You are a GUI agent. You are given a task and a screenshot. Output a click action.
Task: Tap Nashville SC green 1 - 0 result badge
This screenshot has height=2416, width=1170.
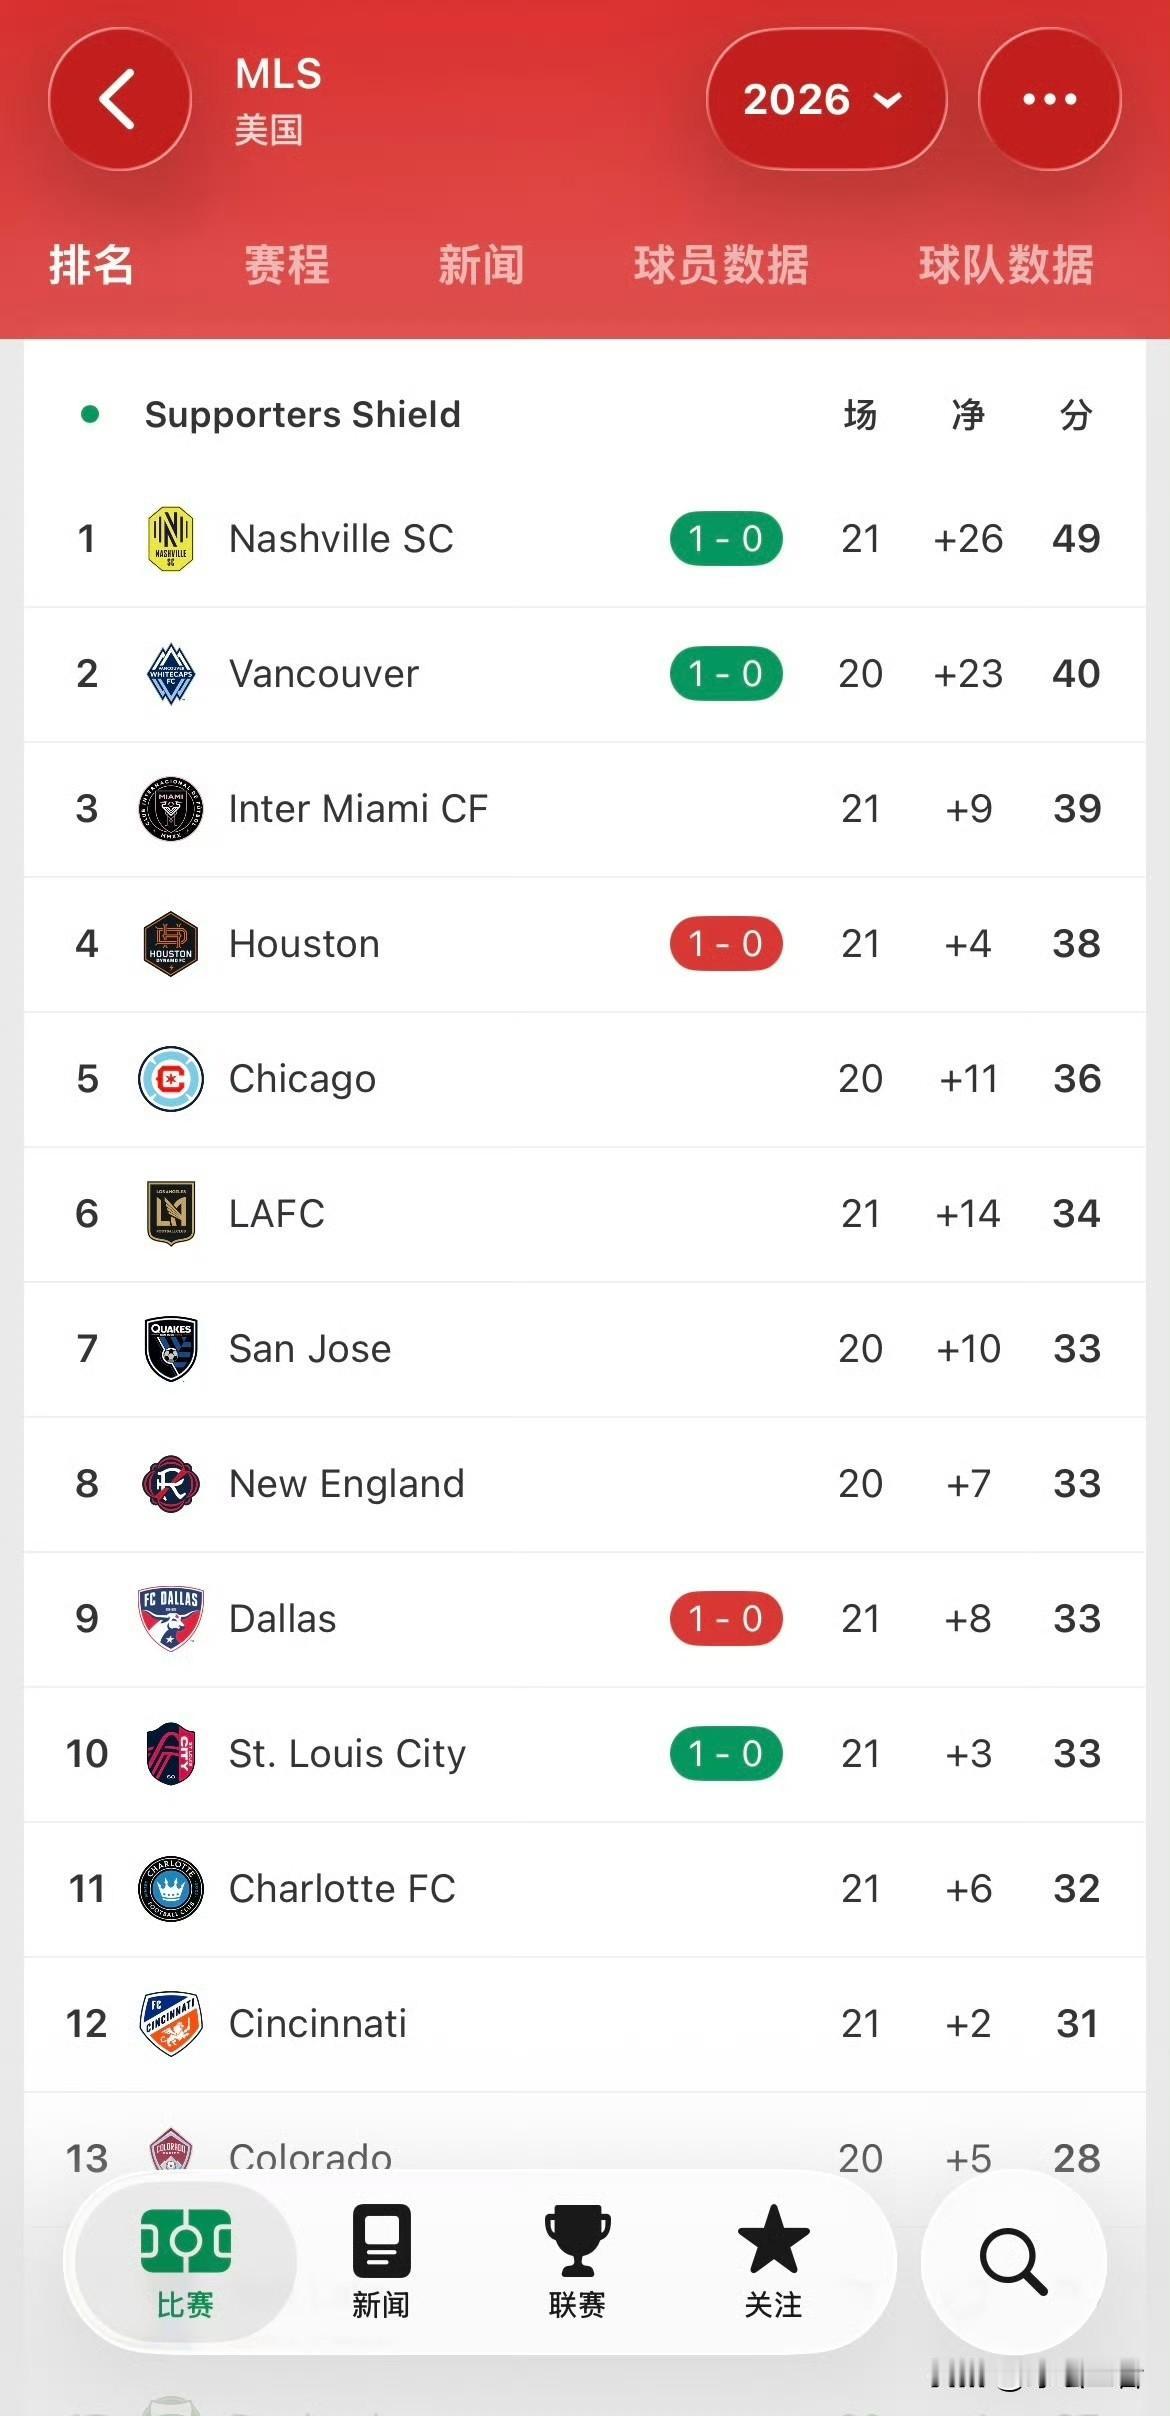tap(726, 539)
